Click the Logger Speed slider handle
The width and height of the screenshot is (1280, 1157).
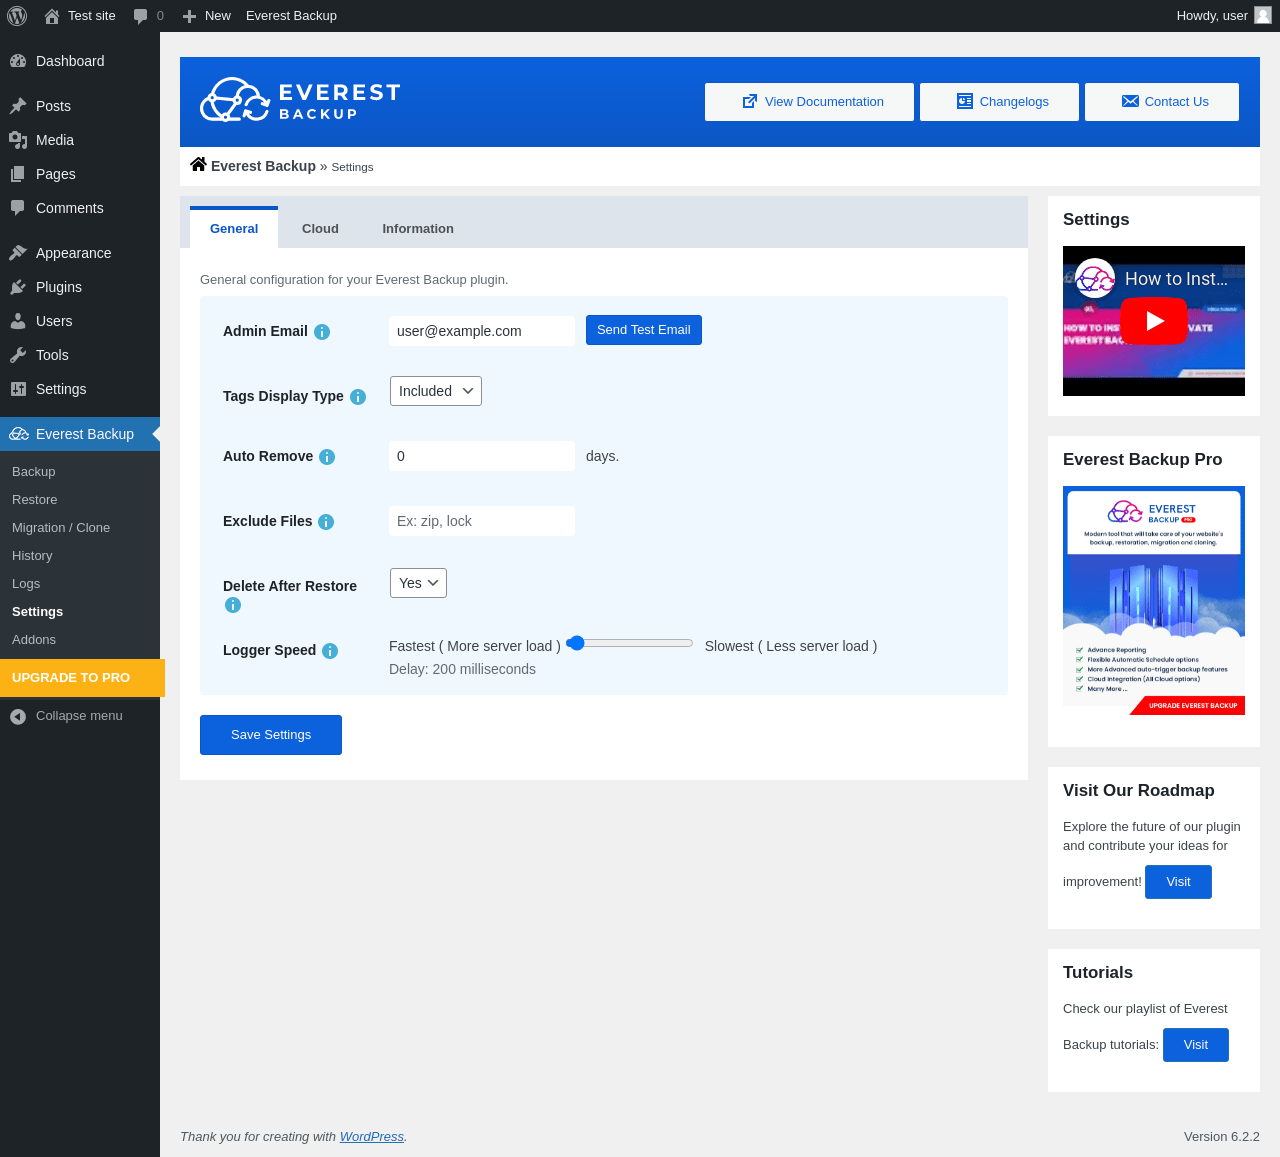[576, 643]
